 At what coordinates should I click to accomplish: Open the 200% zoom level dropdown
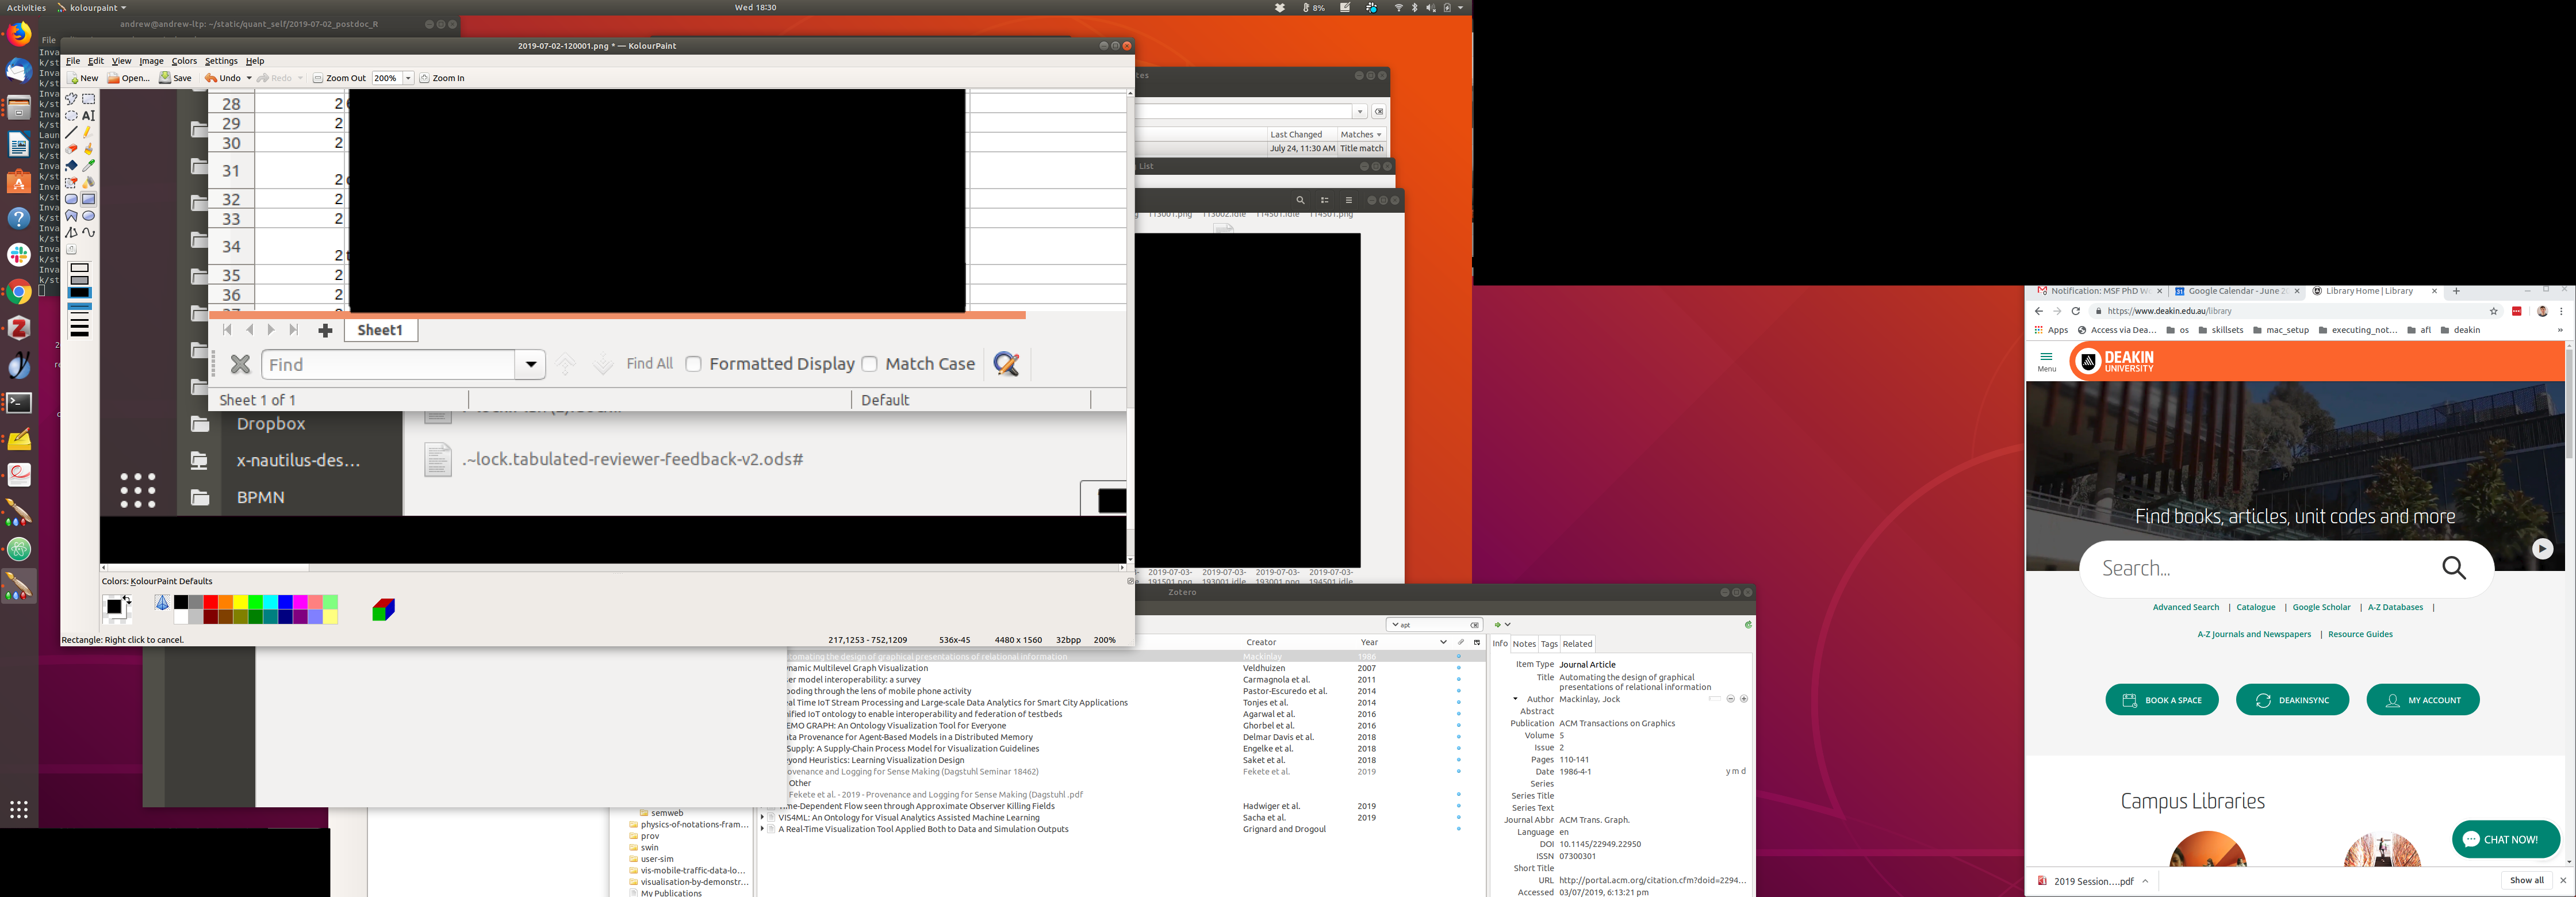point(408,78)
